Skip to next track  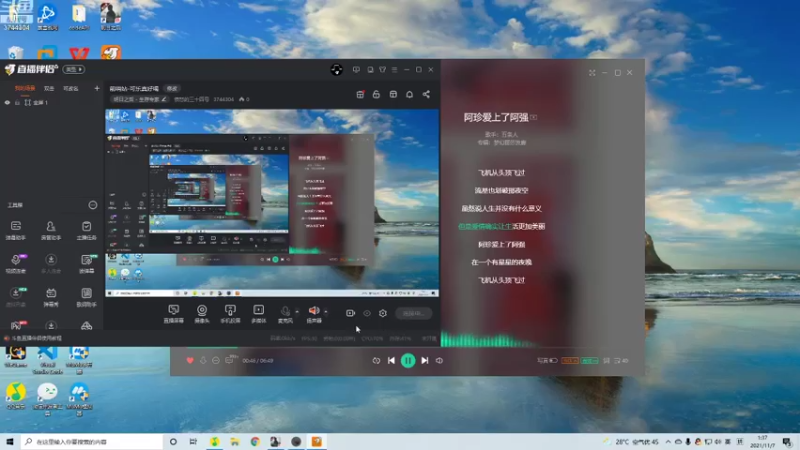[424, 361]
